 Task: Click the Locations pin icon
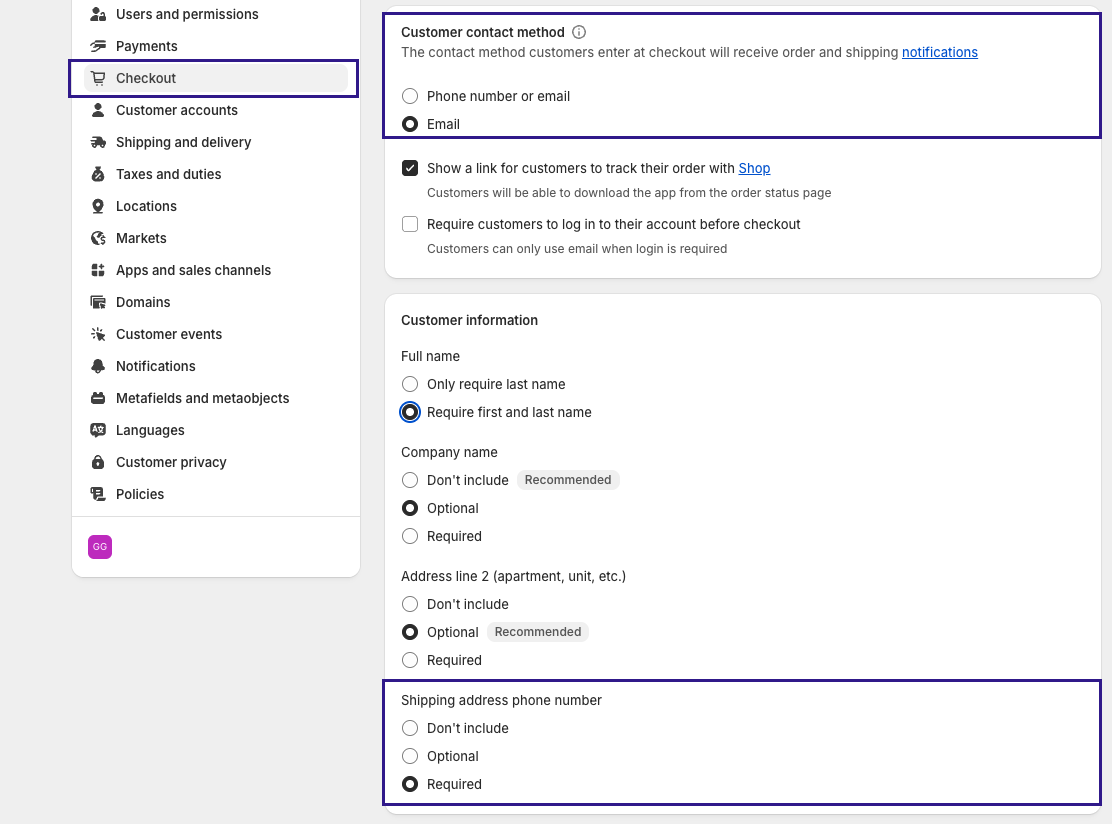pos(99,206)
